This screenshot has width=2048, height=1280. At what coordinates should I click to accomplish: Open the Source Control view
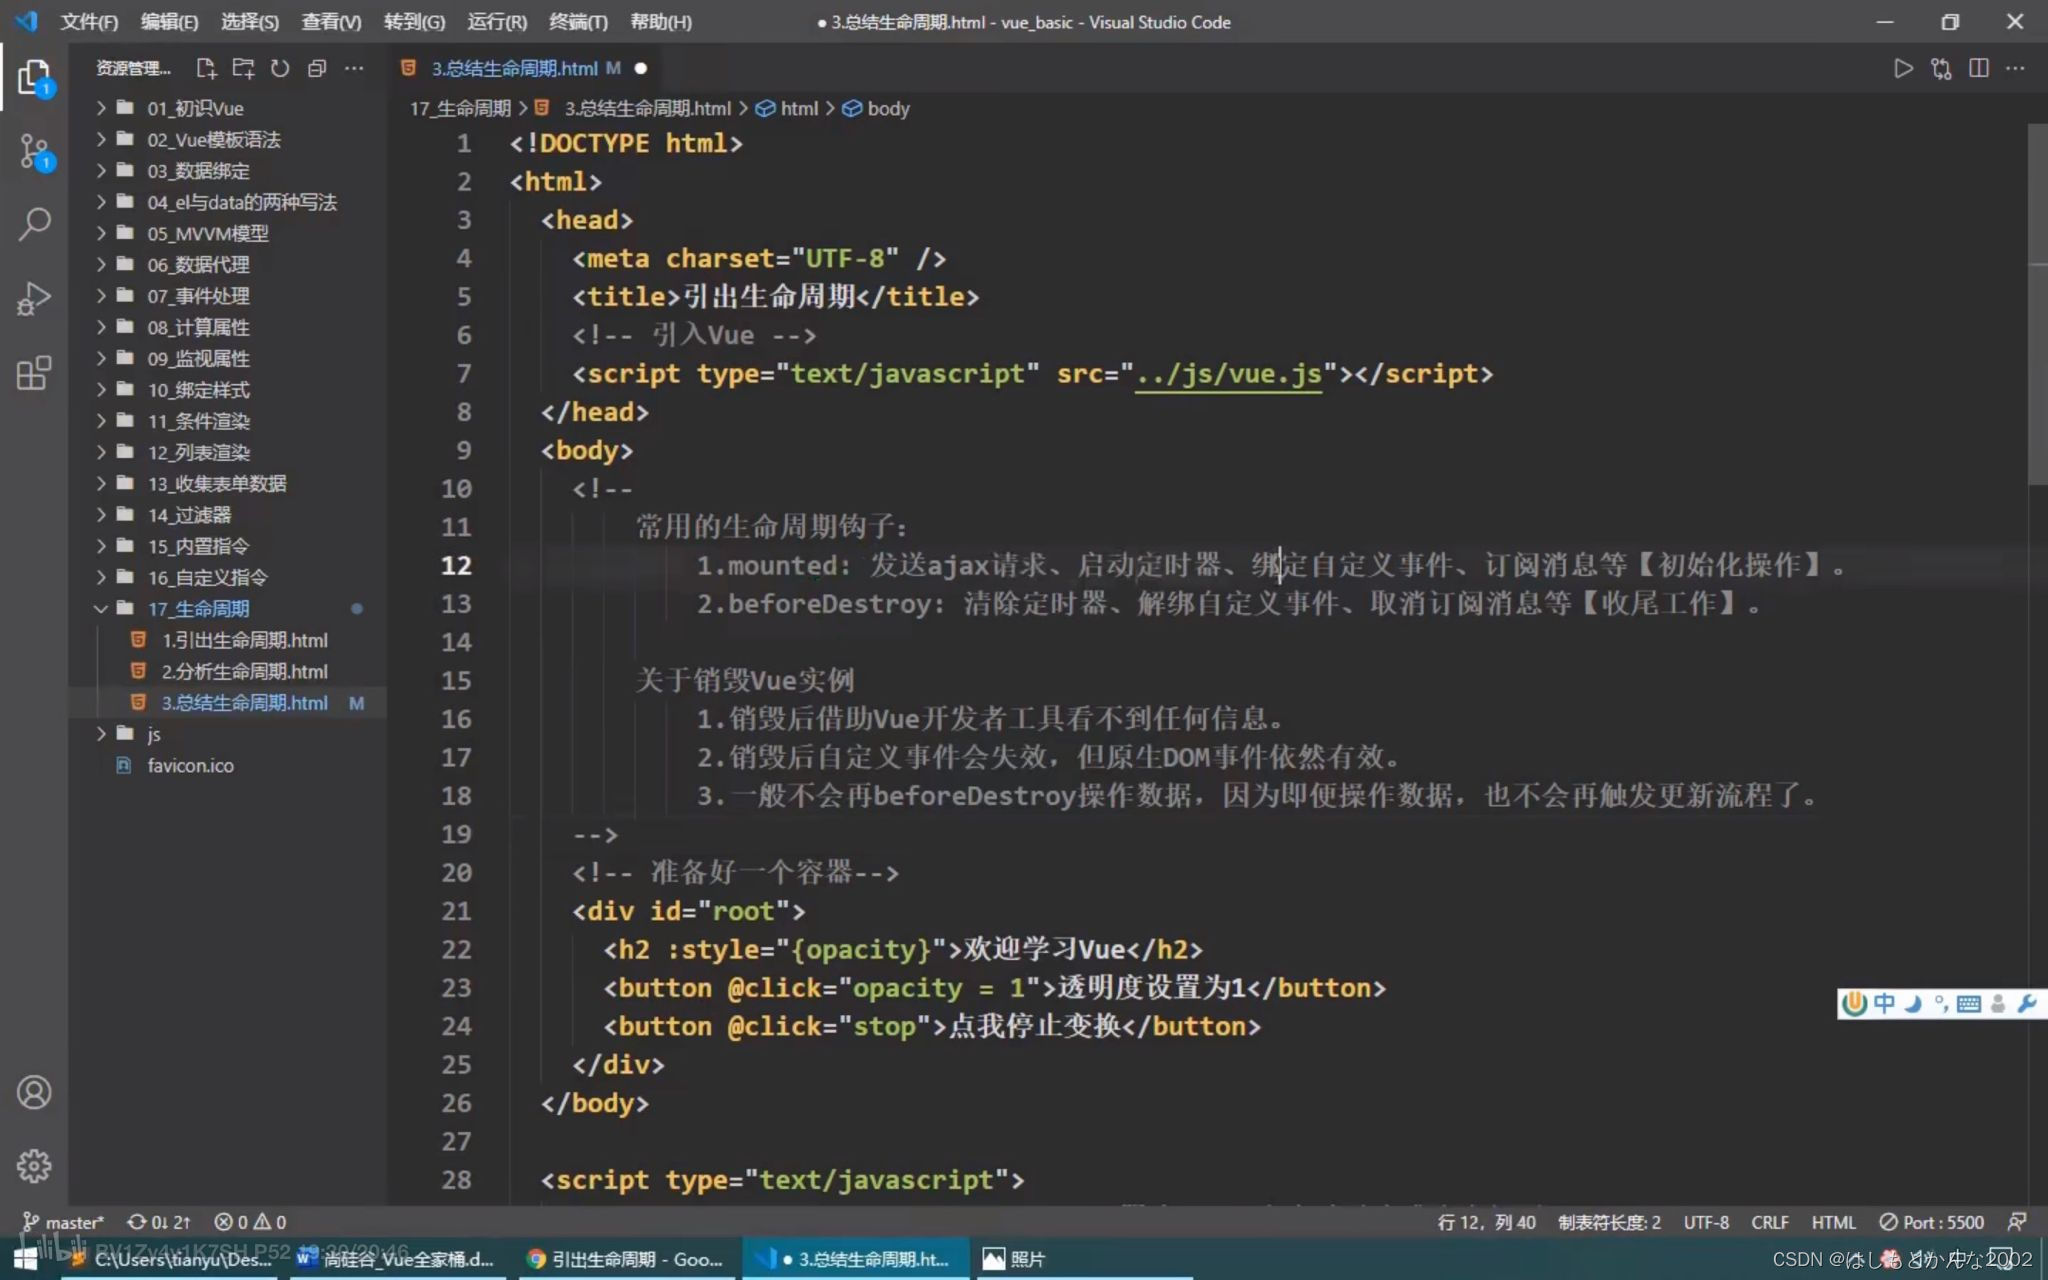(34, 152)
